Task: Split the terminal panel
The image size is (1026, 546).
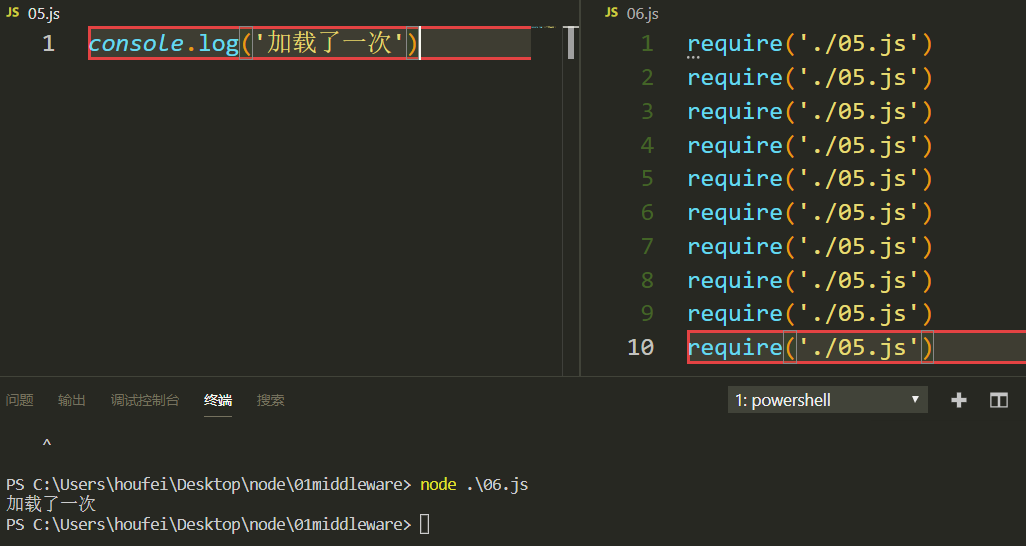Action: click(x=999, y=400)
